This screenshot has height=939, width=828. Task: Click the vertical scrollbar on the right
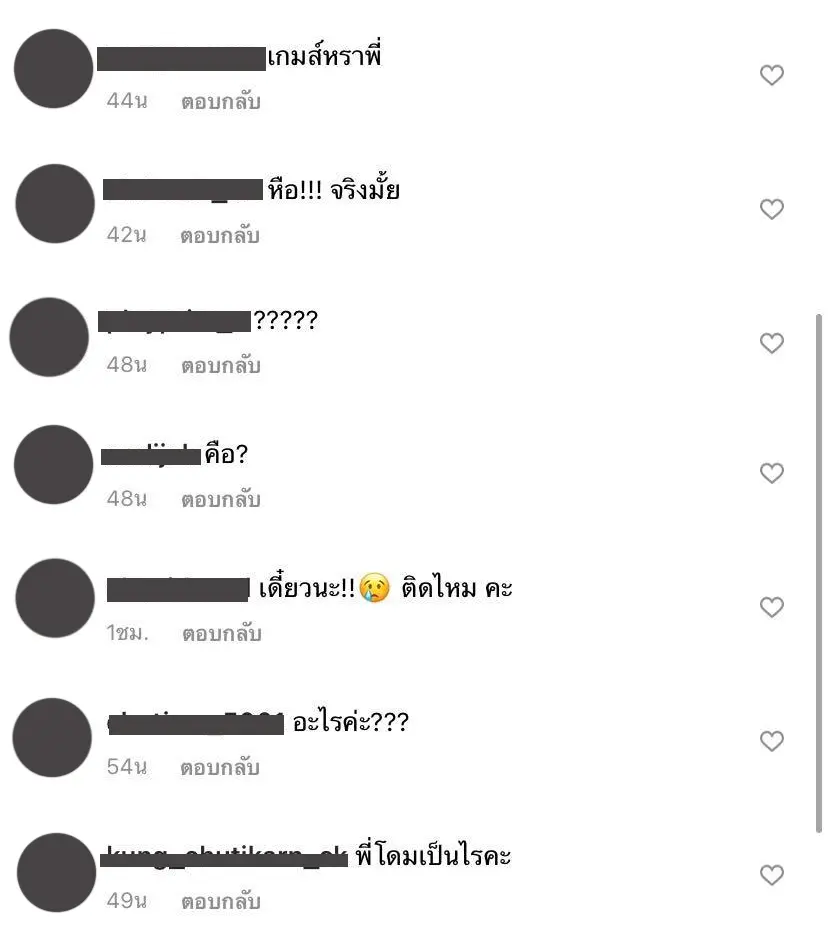click(818, 572)
